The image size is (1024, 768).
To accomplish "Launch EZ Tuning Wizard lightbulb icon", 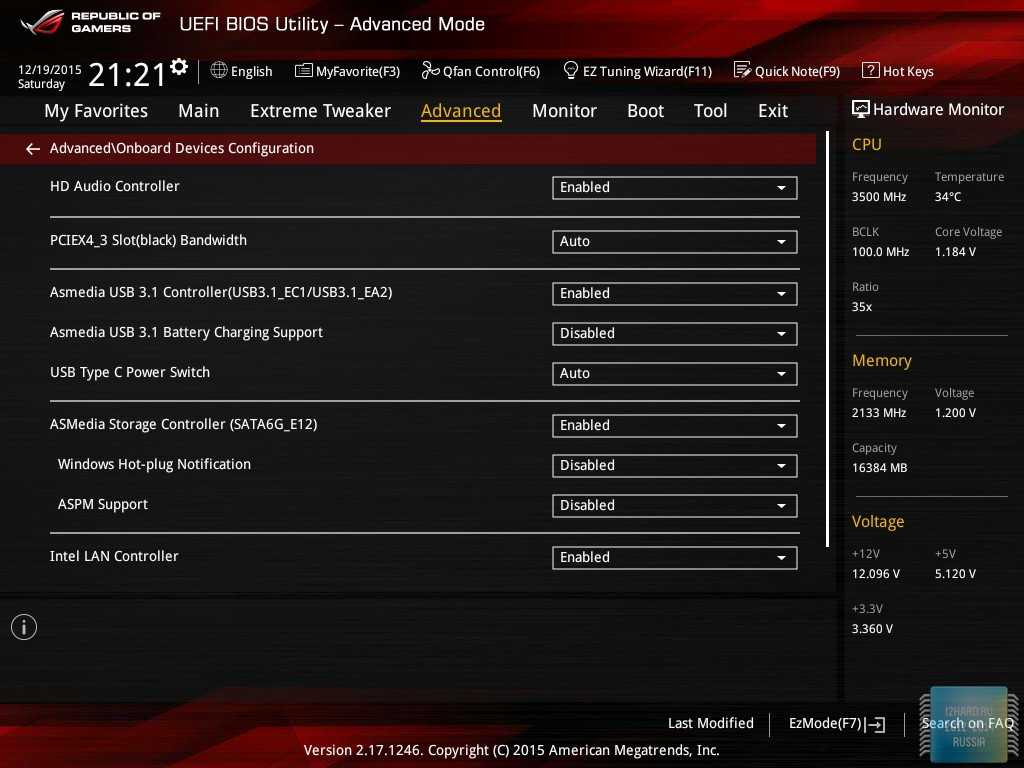I will click(571, 71).
